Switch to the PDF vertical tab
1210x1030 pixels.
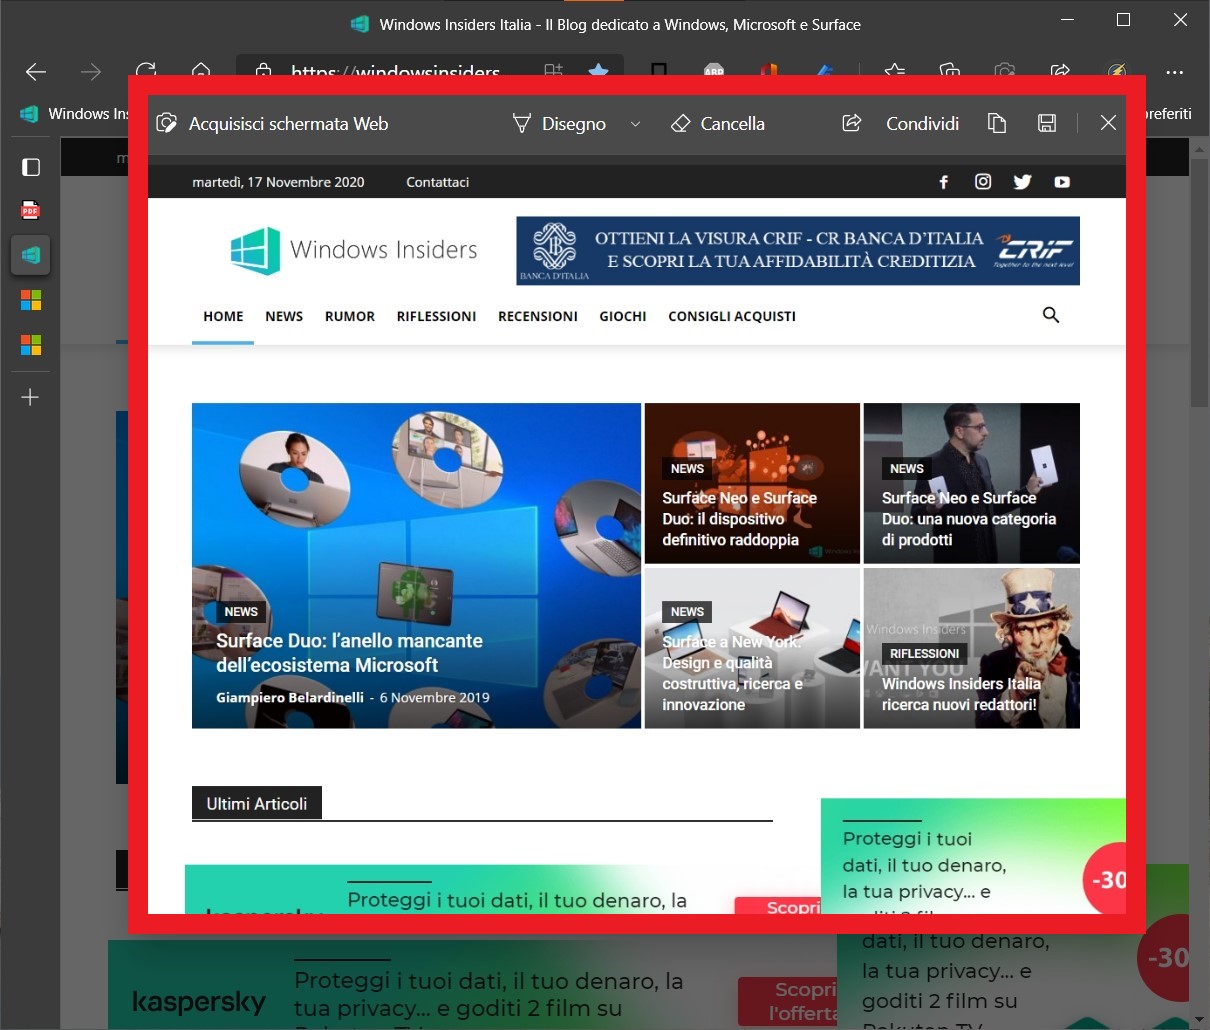point(31,211)
